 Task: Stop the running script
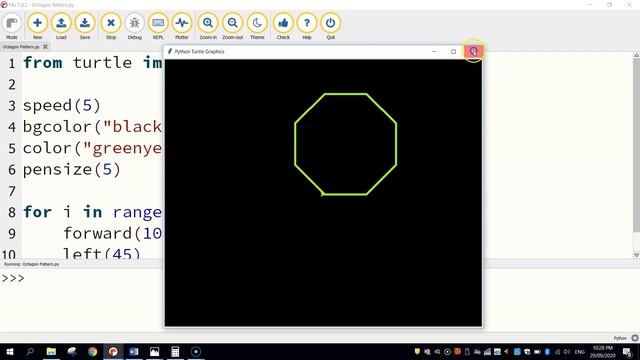[111, 26]
